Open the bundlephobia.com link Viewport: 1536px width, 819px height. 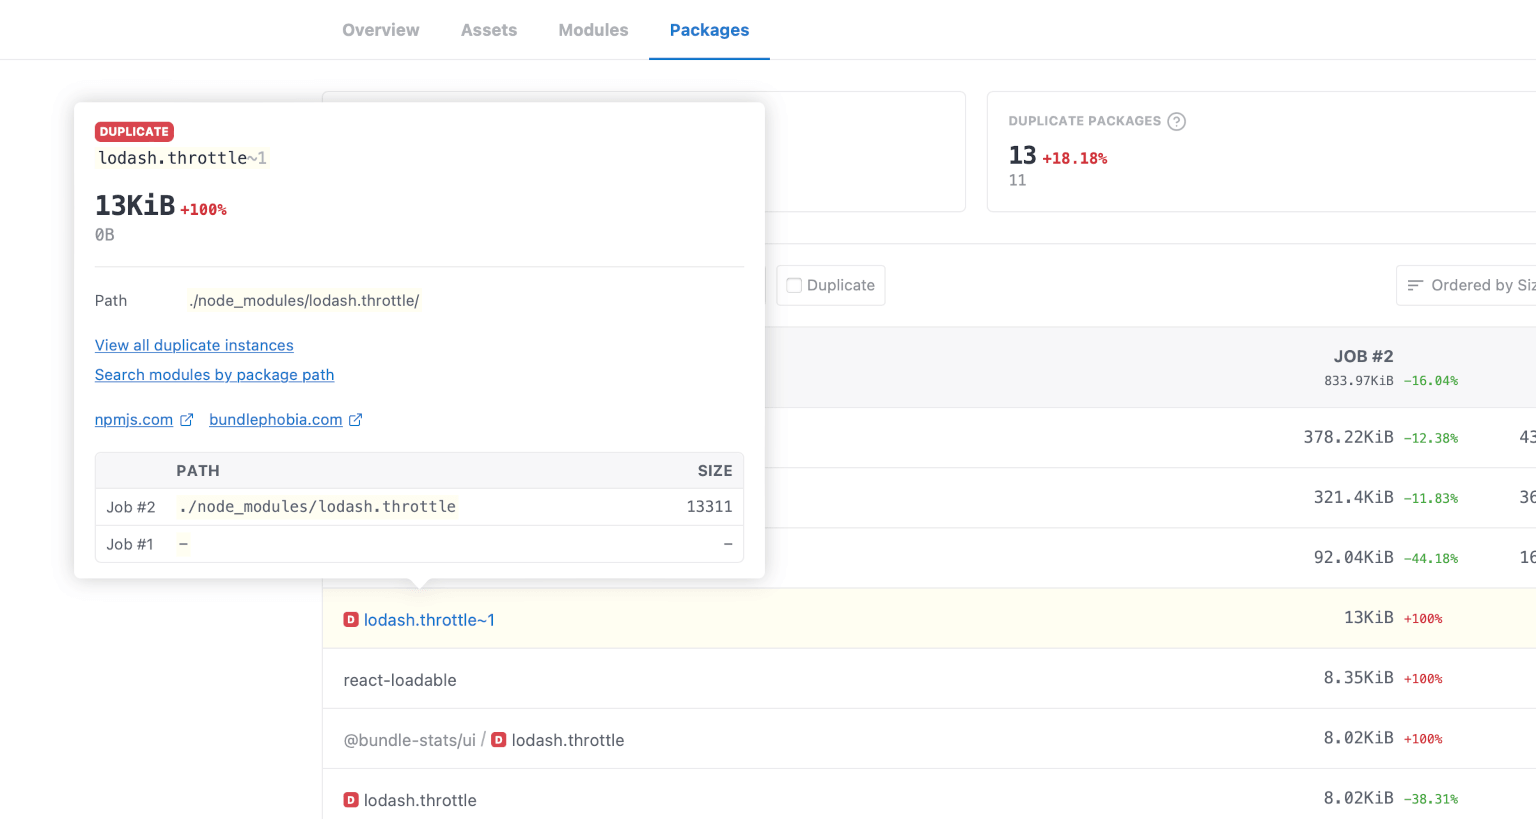coord(276,420)
